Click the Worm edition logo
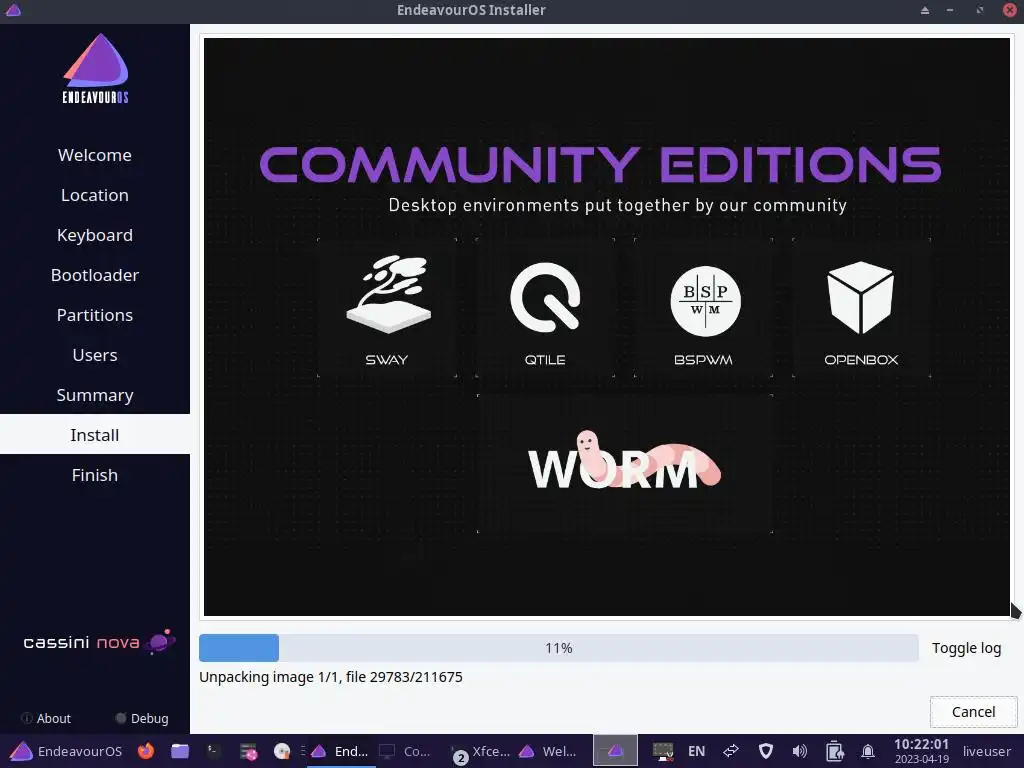1024x768 pixels. [x=624, y=461]
